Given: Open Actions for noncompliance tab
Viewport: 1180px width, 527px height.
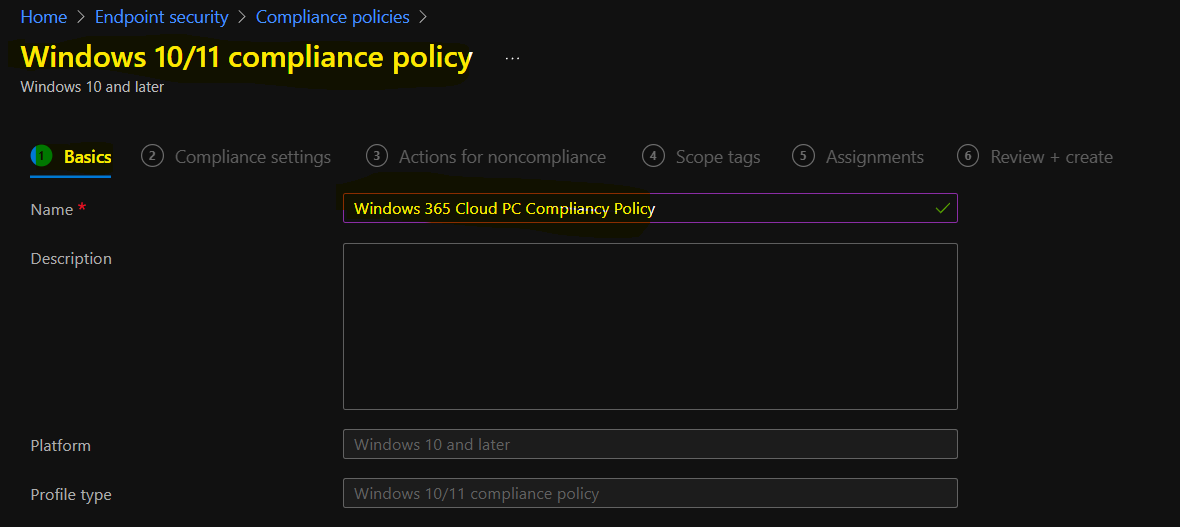Looking at the screenshot, I should pos(502,157).
